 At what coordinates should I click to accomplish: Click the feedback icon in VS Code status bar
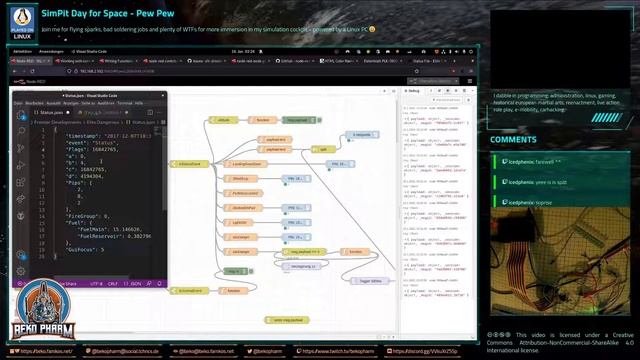tap(149, 283)
